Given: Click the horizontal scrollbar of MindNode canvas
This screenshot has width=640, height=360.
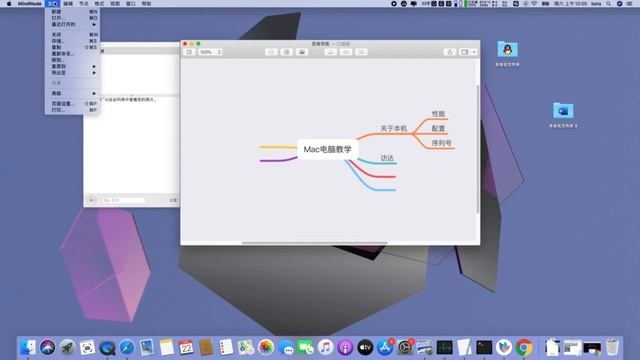Looking at the screenshot, I should 315,243.
